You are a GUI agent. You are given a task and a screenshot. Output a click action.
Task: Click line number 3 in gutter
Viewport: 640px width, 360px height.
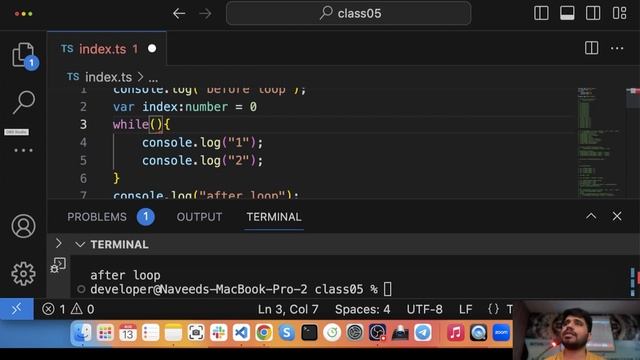(x=83, y=124)
